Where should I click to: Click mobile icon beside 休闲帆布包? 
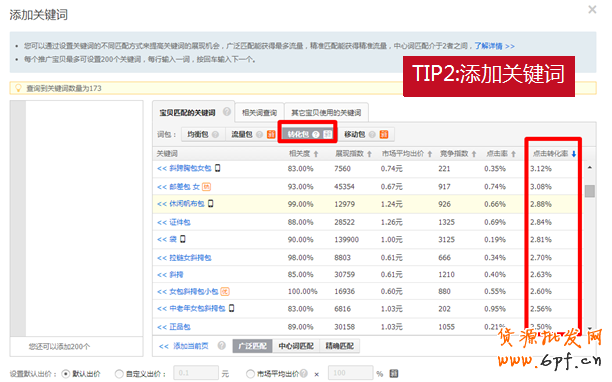point(211,204)
